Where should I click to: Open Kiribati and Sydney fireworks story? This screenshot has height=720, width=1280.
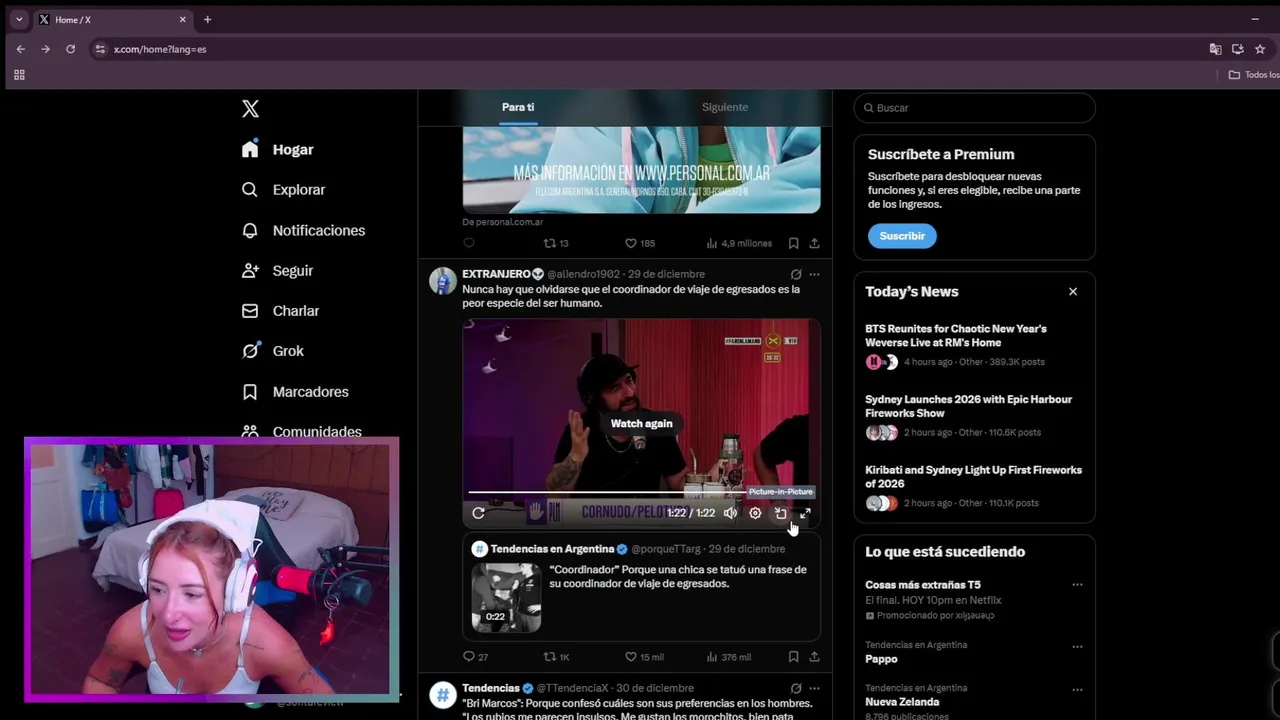974,486
